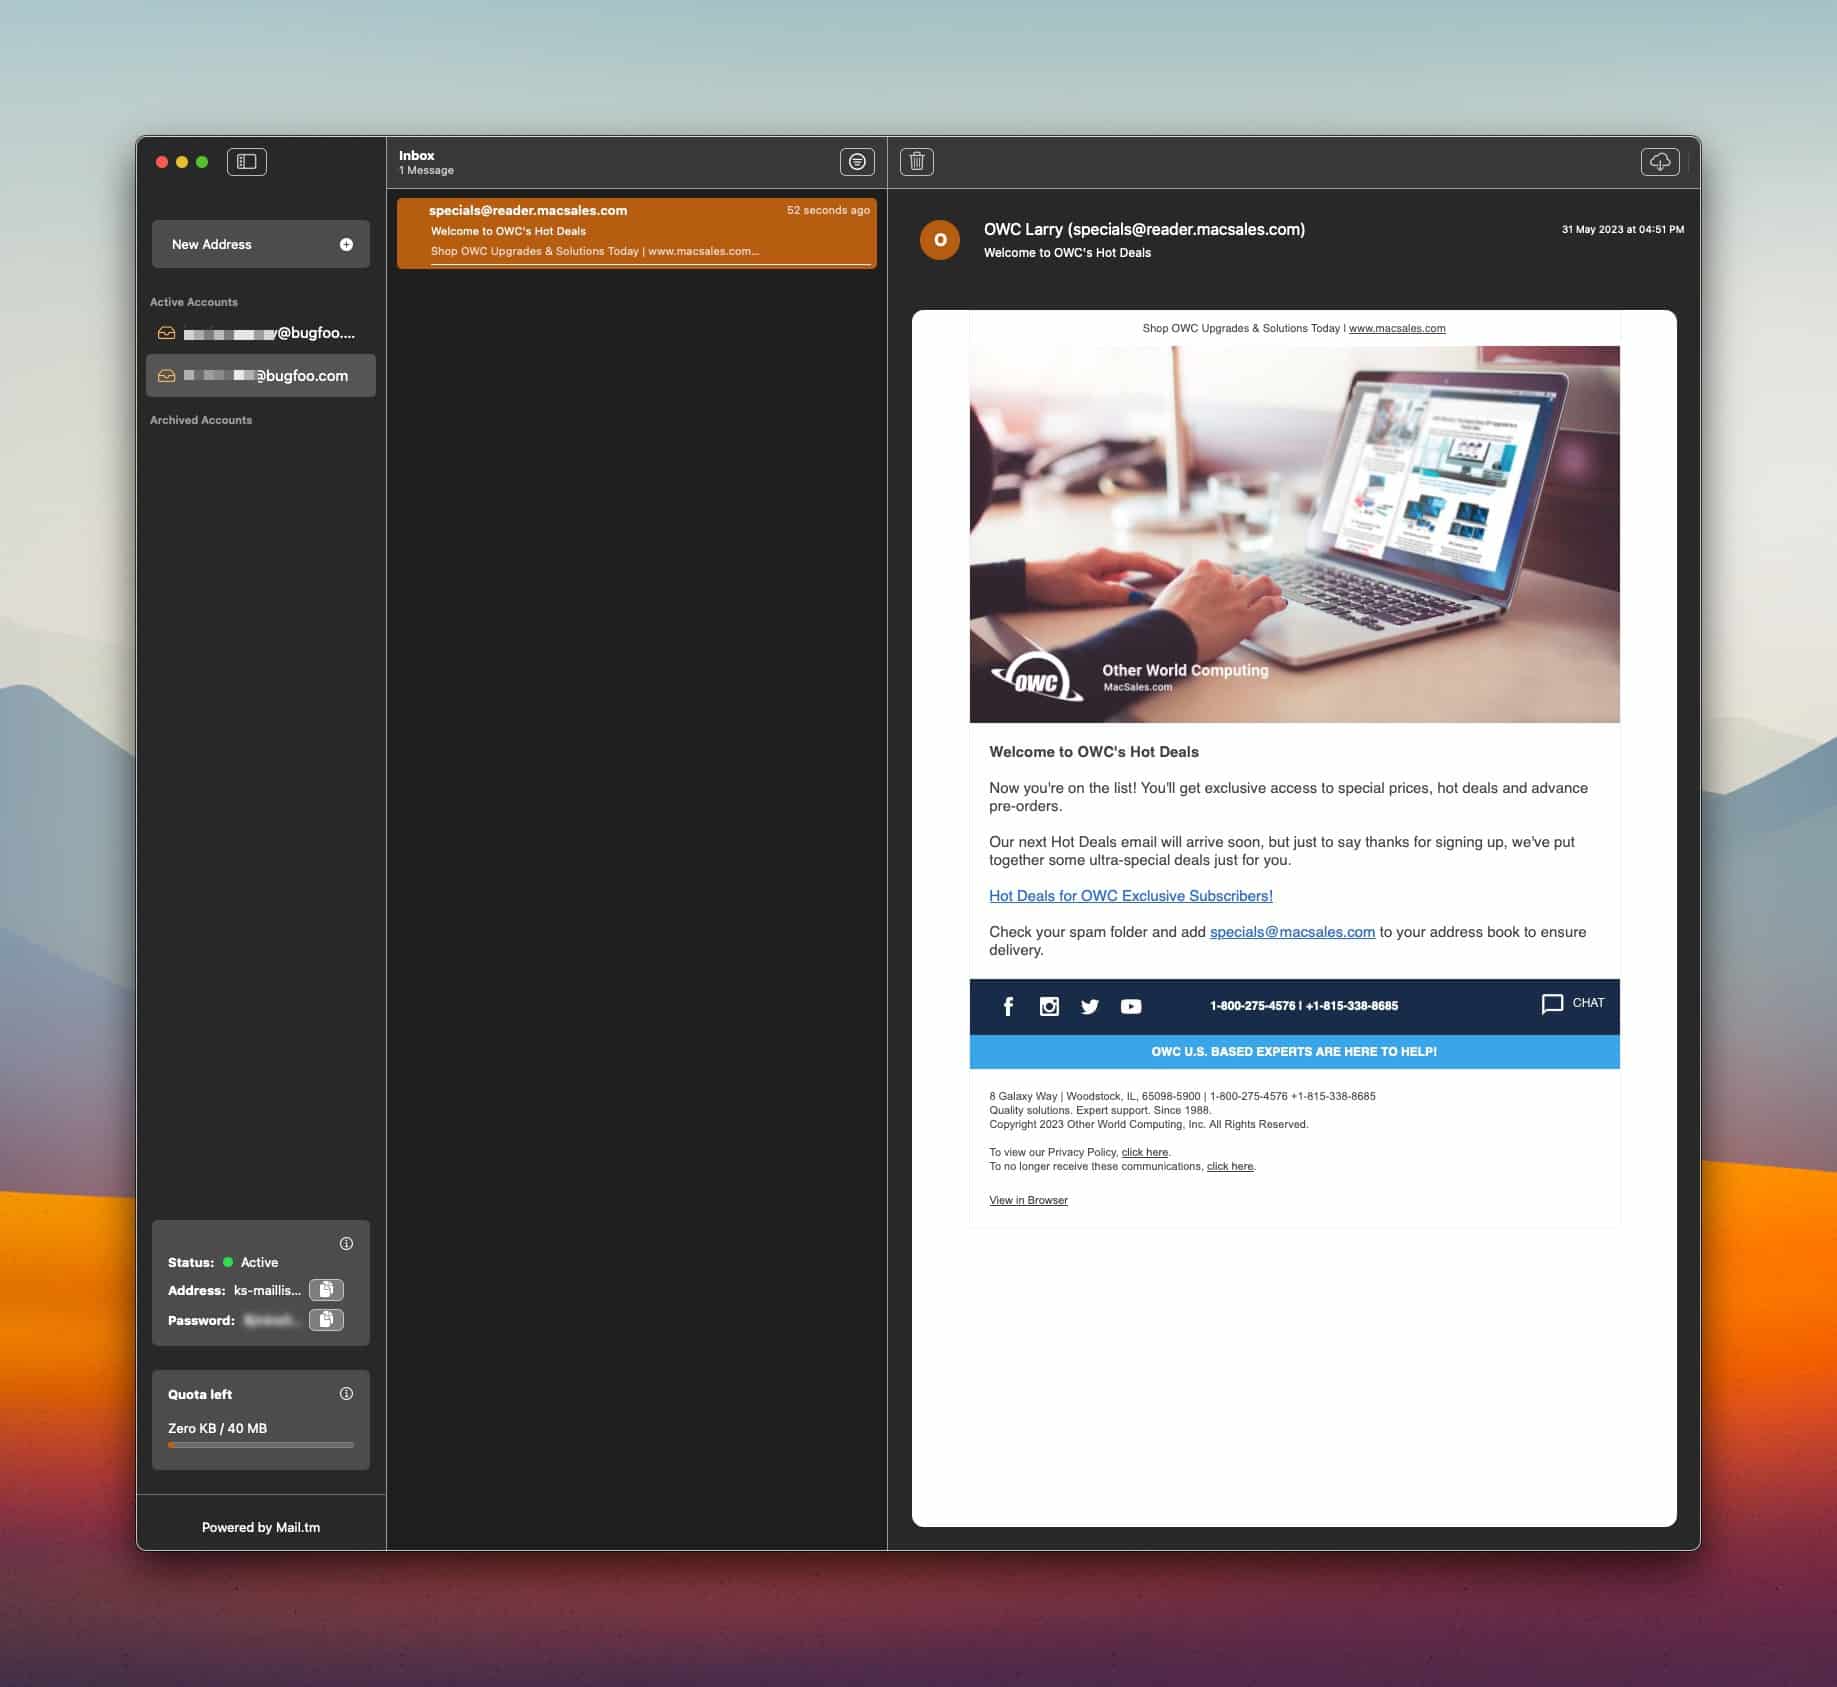The width and height of the screenshot is (1837, 1687).
Task: Delete the message with trash icon
Action: coord(917,162)
